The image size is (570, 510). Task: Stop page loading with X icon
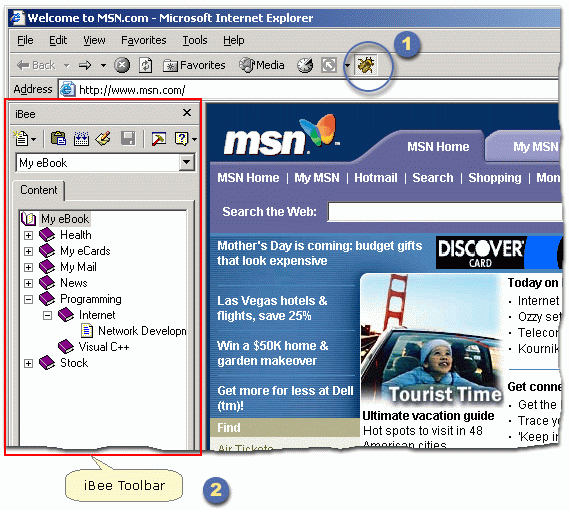122,65
